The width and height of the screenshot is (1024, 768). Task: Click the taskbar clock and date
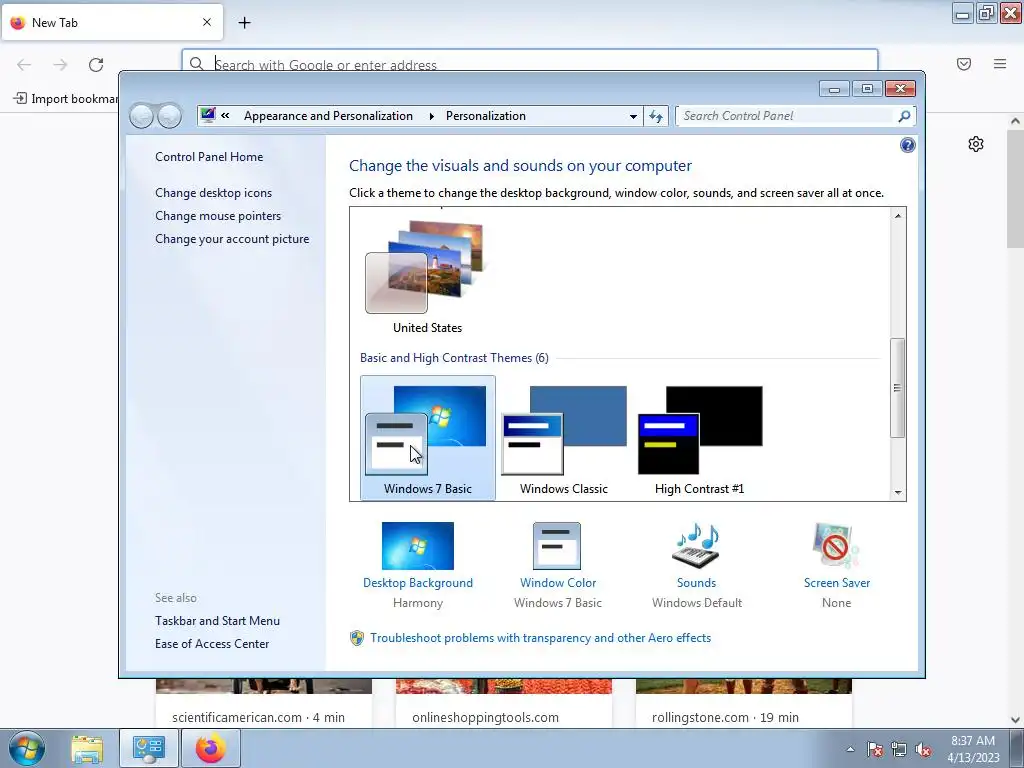pos(973,749)
